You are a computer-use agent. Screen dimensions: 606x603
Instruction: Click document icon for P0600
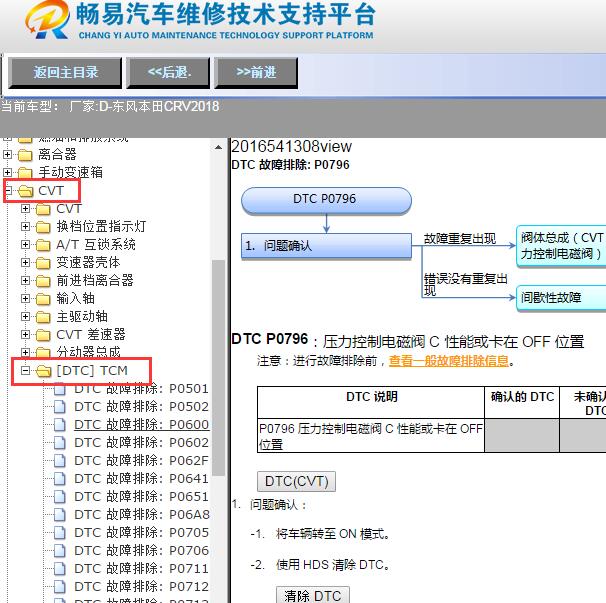click(x=60, y=424)
